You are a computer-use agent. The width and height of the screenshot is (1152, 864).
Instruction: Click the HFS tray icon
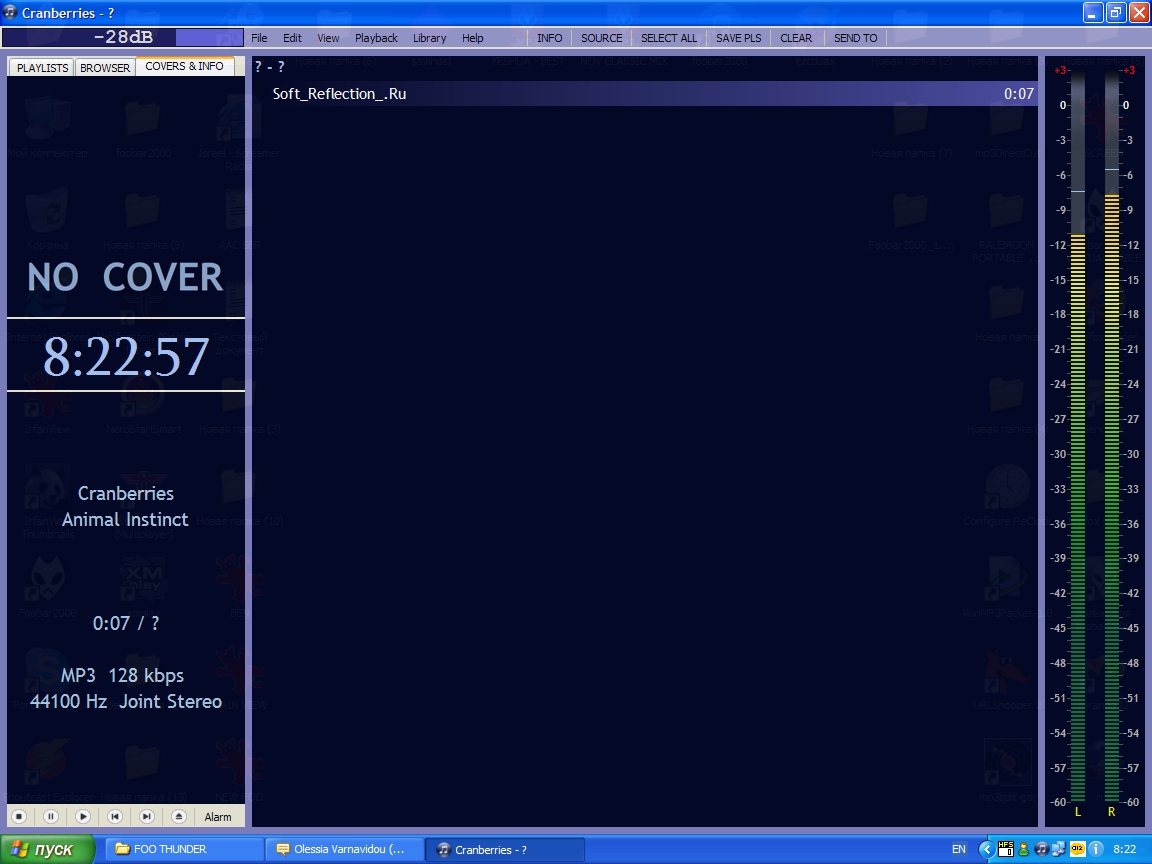coord(1006,849)
